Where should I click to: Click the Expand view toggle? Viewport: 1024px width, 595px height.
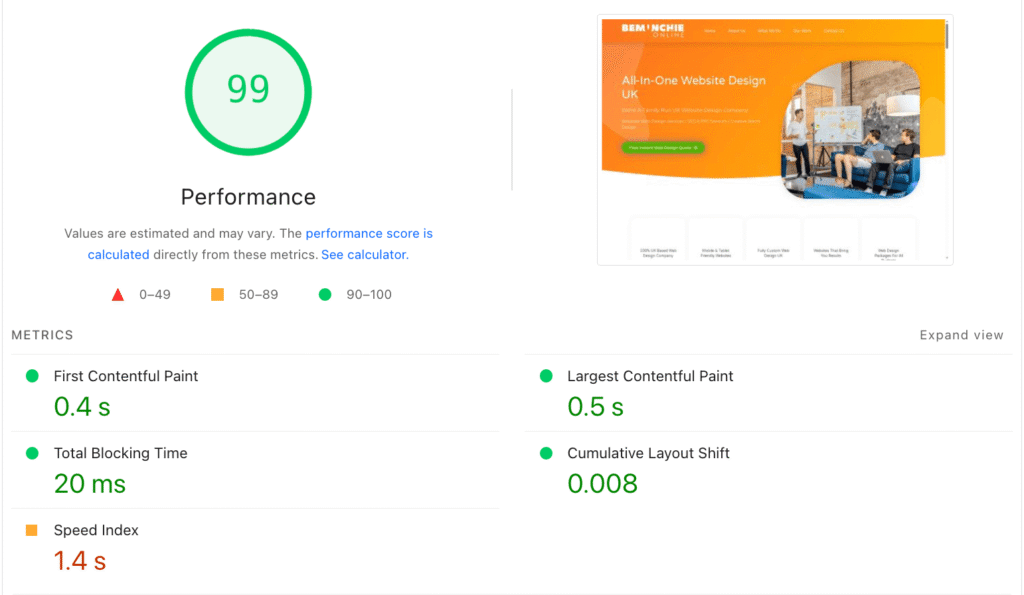click(x=961, y=335)
